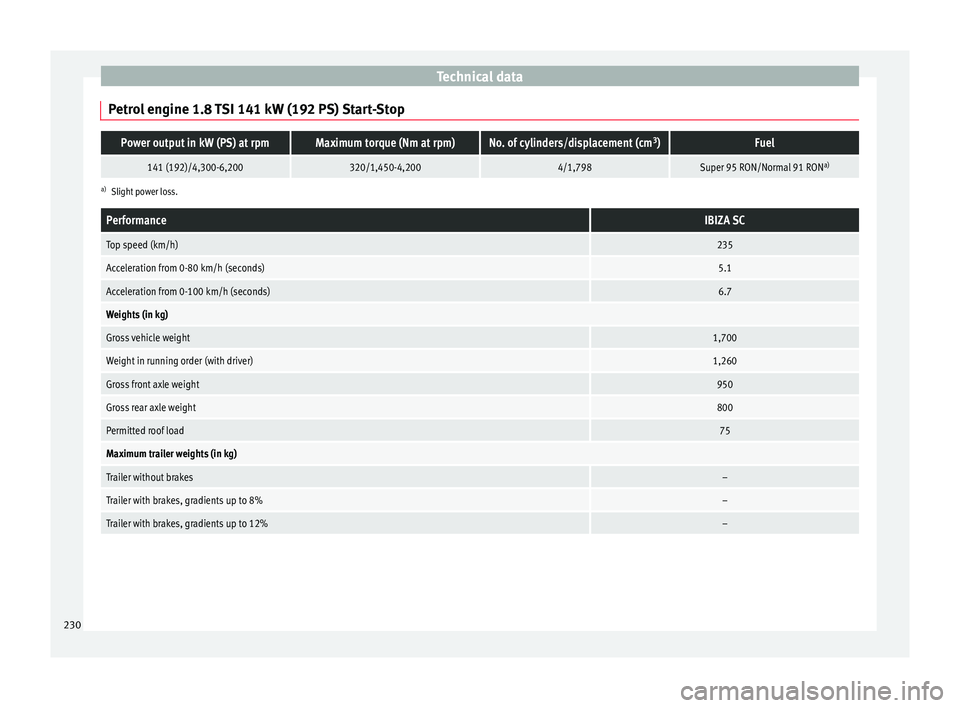Select the roof load value '75'

pyautogui.click(x=724, y=431)
